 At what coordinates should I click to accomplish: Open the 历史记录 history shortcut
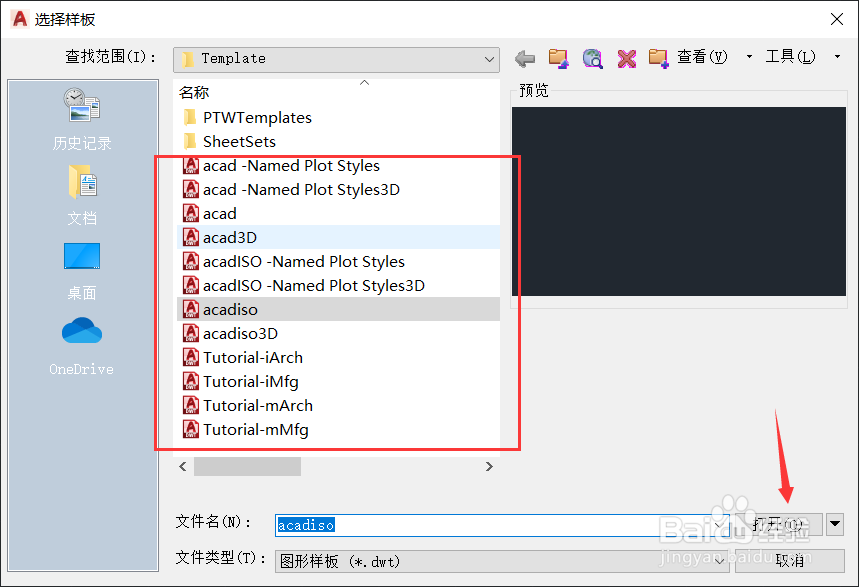tap(82, 119)
